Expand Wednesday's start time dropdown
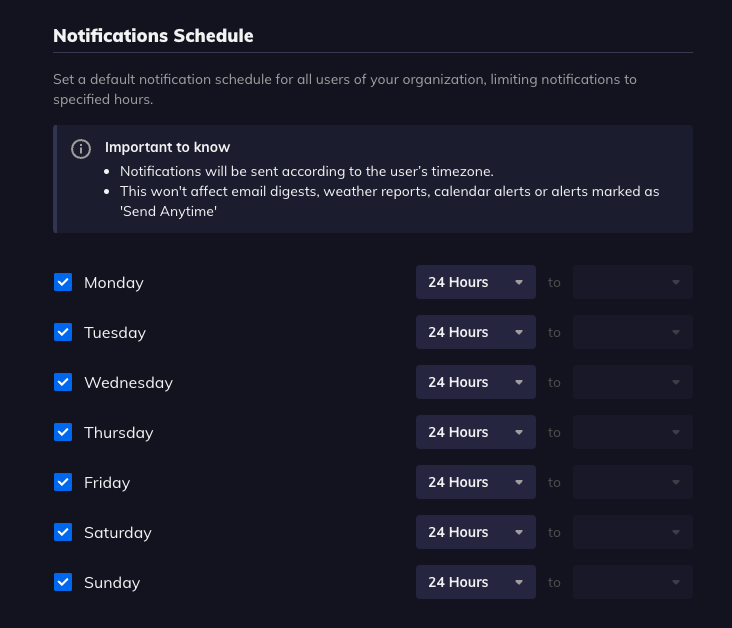Screen dimensions: 732x628 coord(475,382)
